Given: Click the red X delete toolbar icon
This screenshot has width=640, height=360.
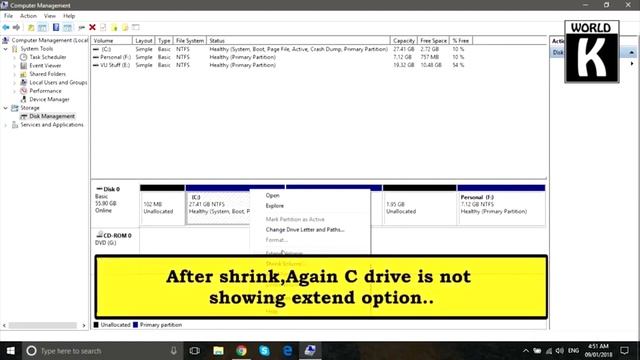Looking at the screenshot, I should click(92, 27).
